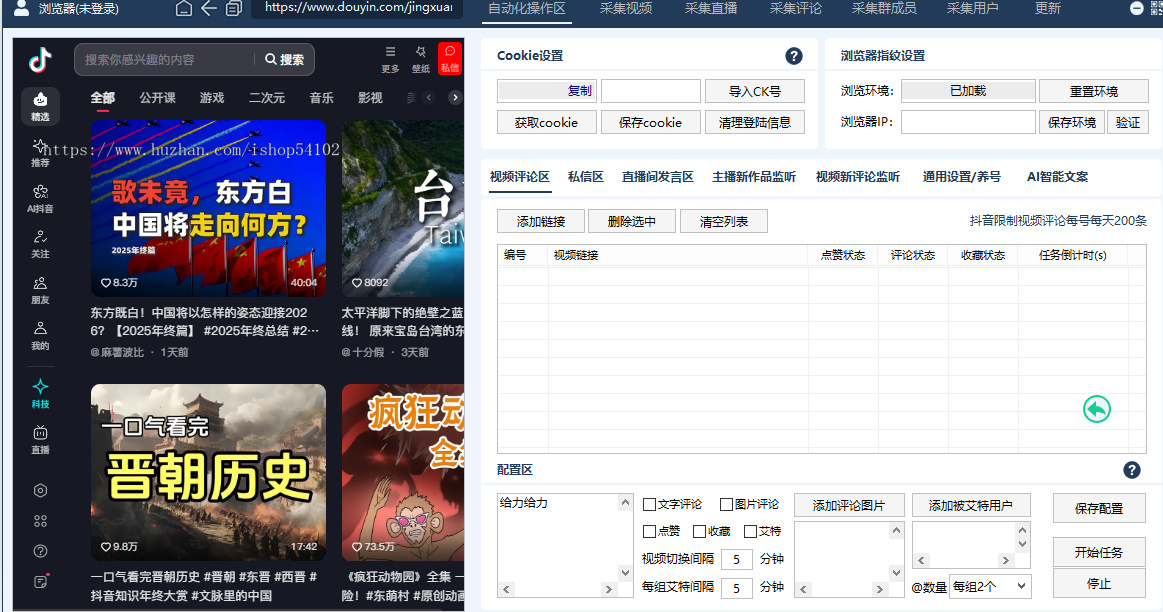The height and width of the screenshot is (612, 1163).
Task: Click the hexagon settings icon in sidebar
Action: 40,490
